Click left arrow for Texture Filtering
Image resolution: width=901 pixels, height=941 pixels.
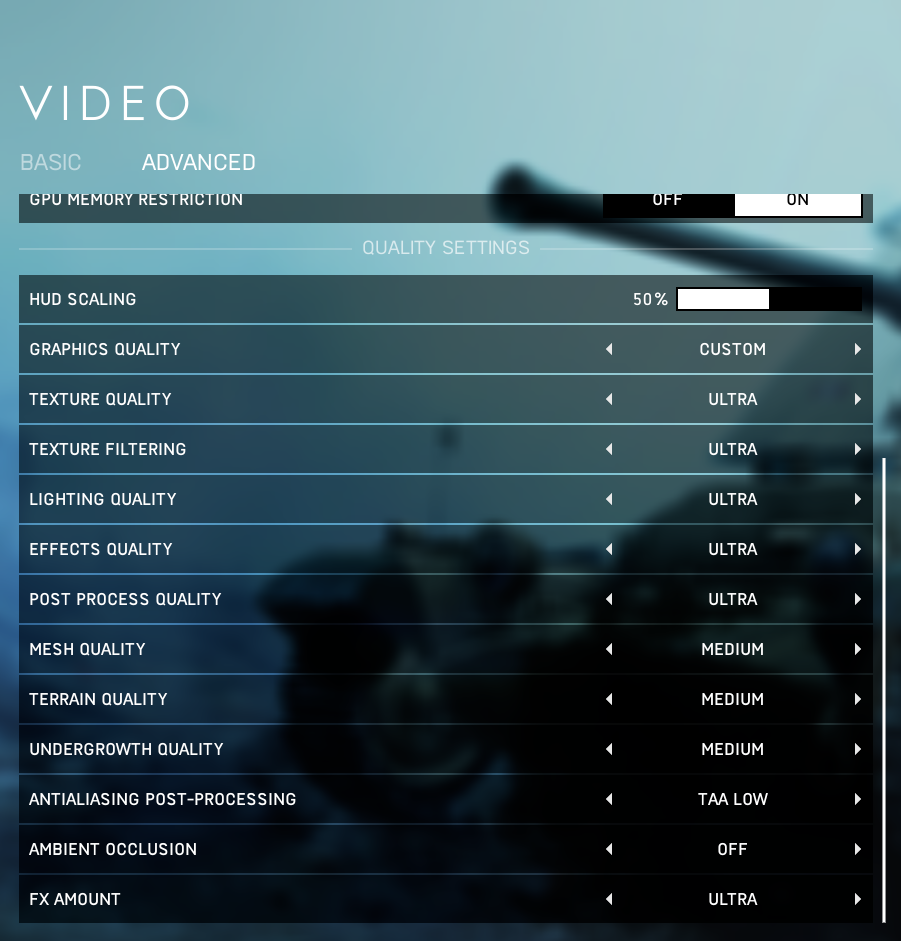(x=609, y=449)
